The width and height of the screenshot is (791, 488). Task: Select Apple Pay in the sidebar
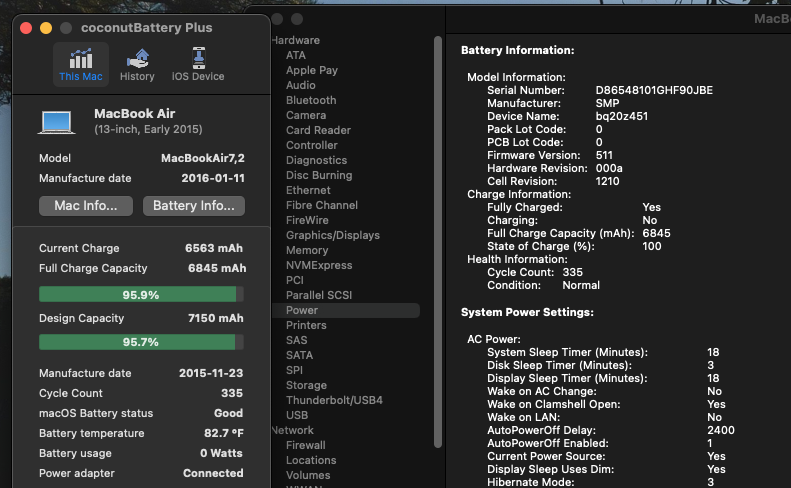pyautogui.click(x=312, y=70)
